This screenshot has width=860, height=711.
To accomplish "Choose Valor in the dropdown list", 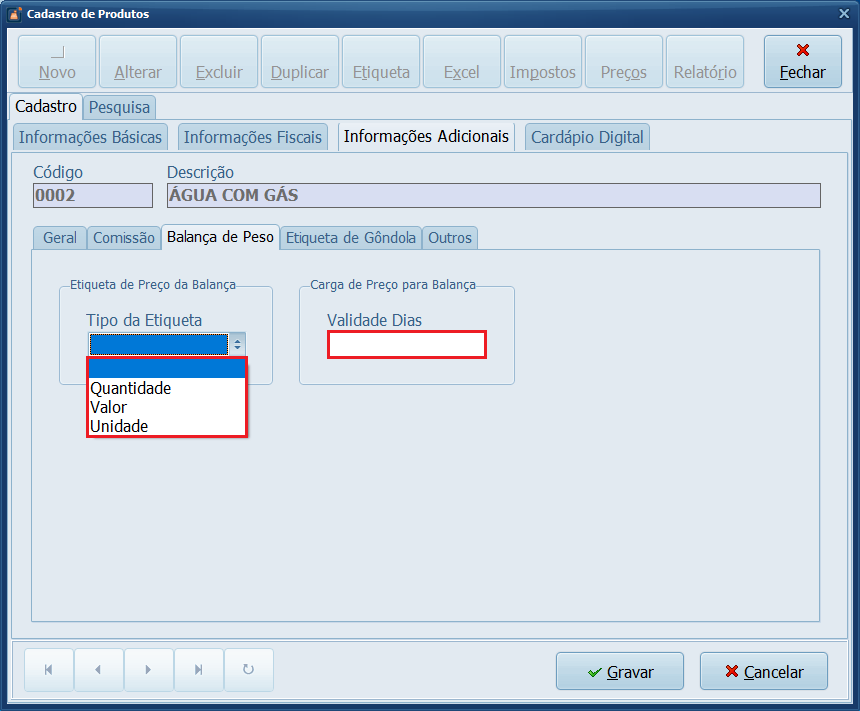I will [109, 407].
